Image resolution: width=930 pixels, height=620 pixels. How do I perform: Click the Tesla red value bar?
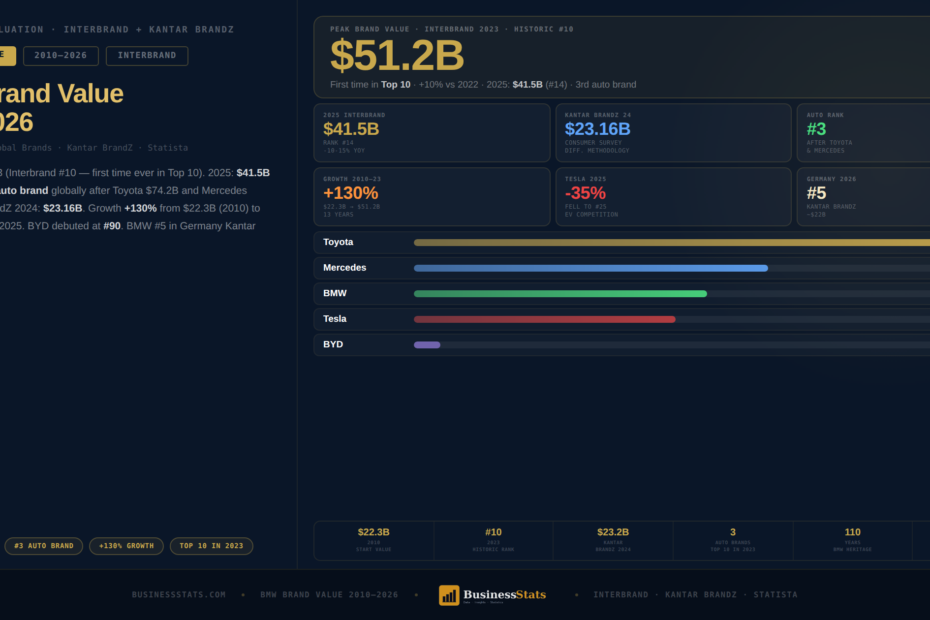tap(544, 319)
